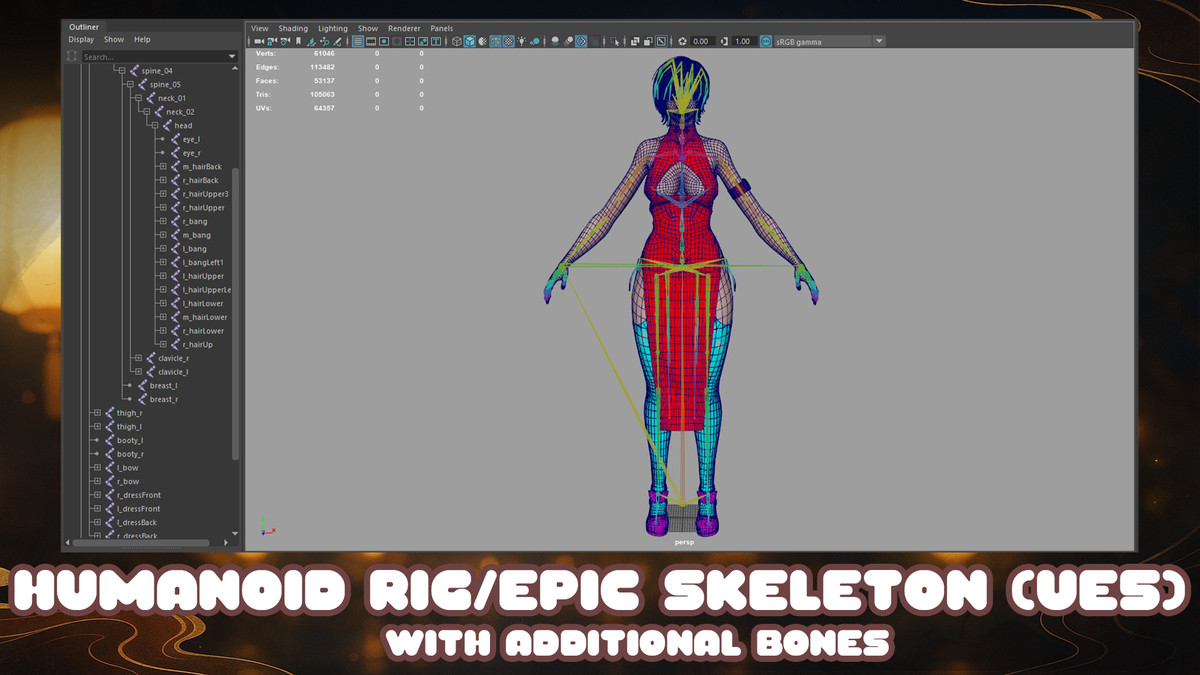Open the sRGB gamma view transform dropdown
Screen dimensions: 1200x675
coord(879,42)
